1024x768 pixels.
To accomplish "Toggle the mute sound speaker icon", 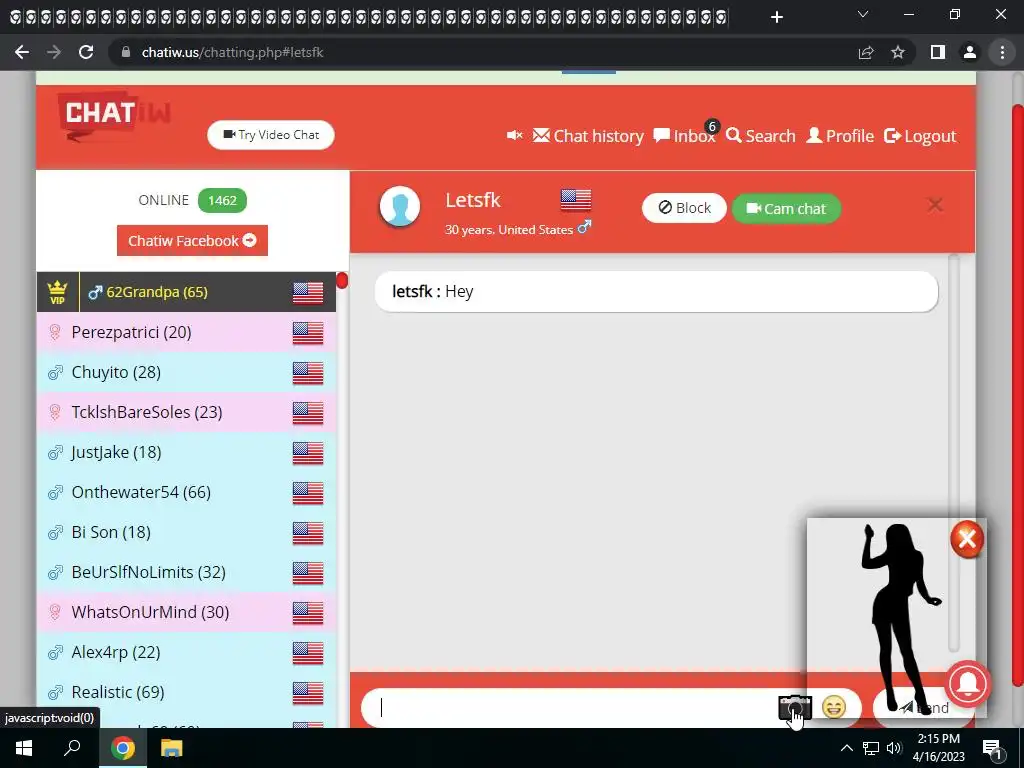I will [x=515, y=135].
